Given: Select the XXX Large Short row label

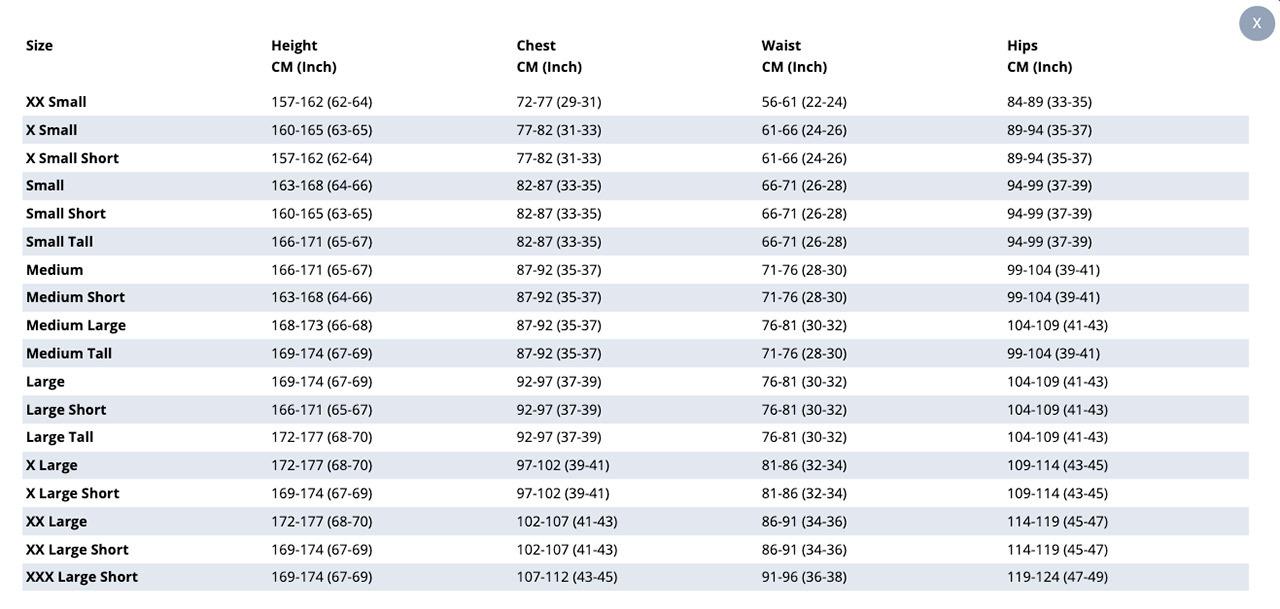Looking at the screenshot, I should (82, 577).
